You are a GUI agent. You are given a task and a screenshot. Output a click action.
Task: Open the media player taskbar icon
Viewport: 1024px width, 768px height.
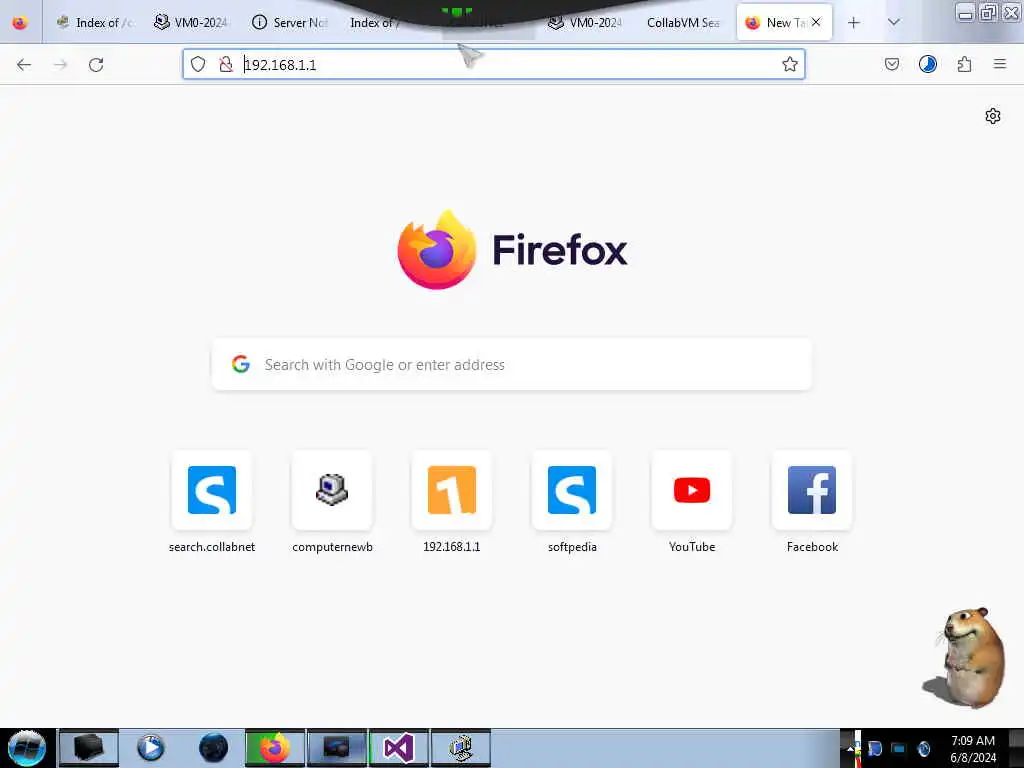point(151,748)
